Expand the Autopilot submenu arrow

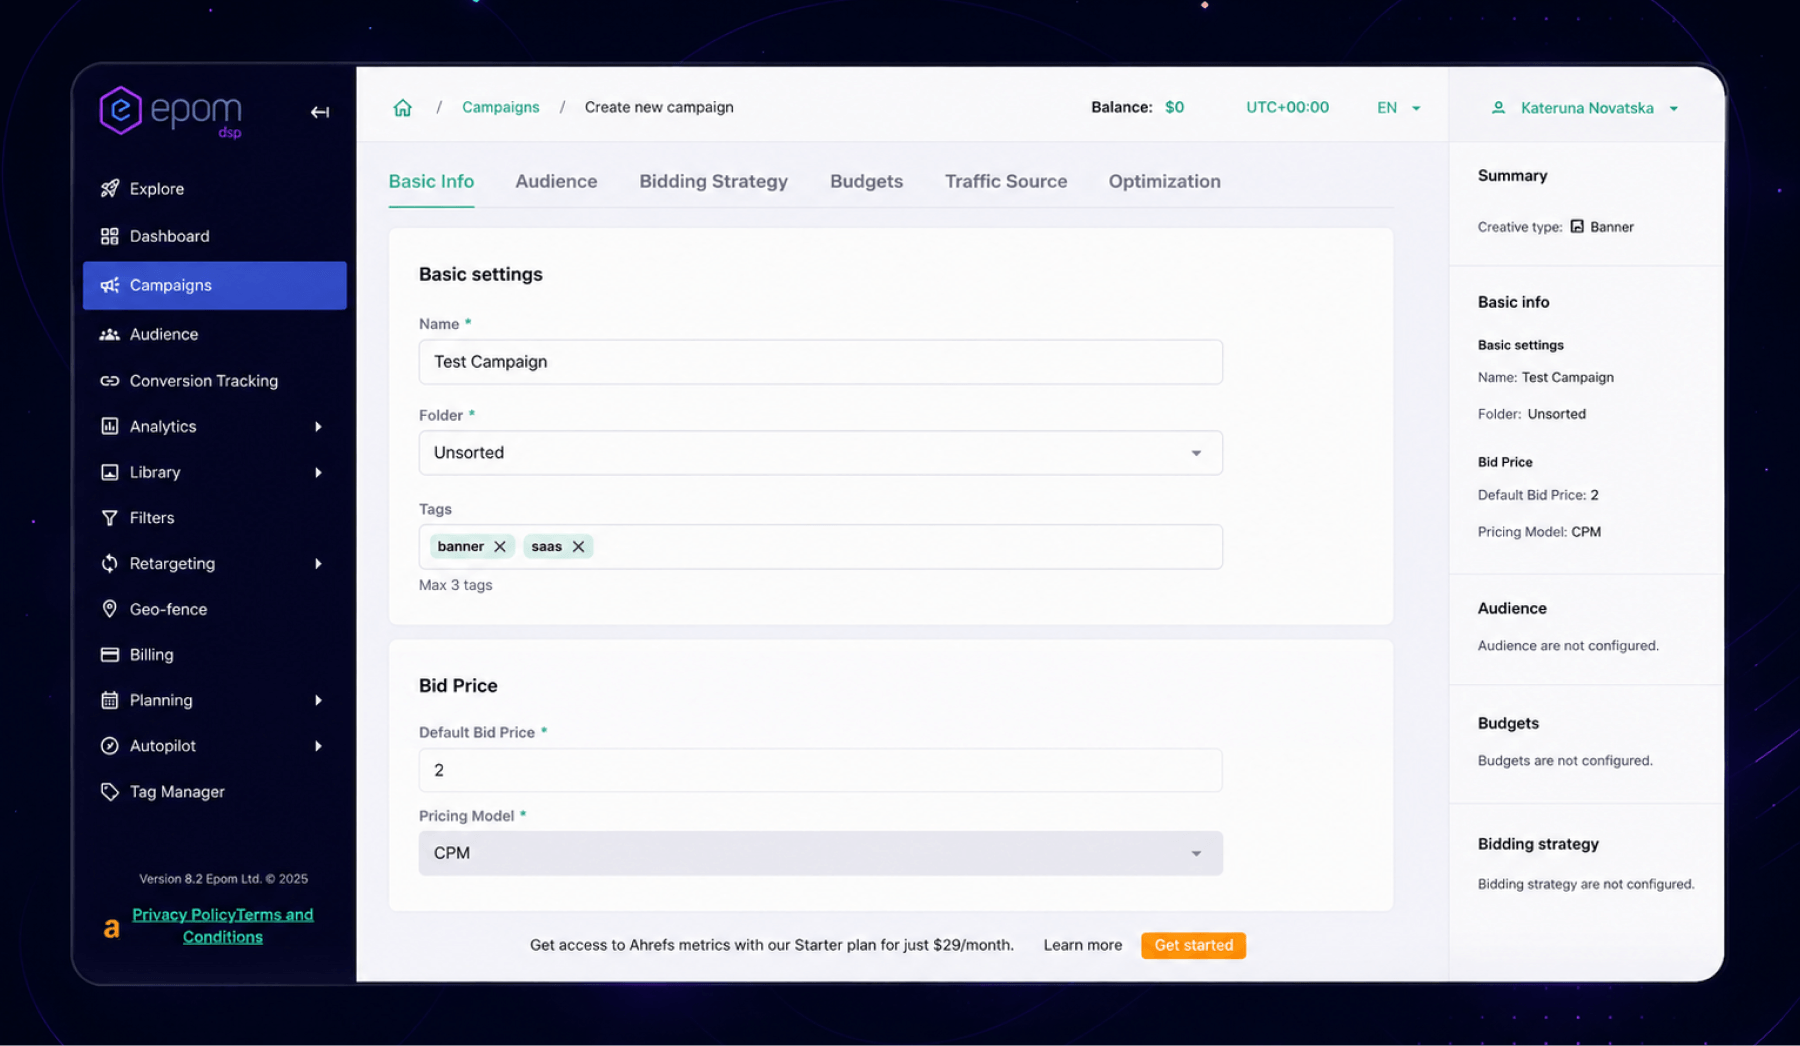coord(318,746)
